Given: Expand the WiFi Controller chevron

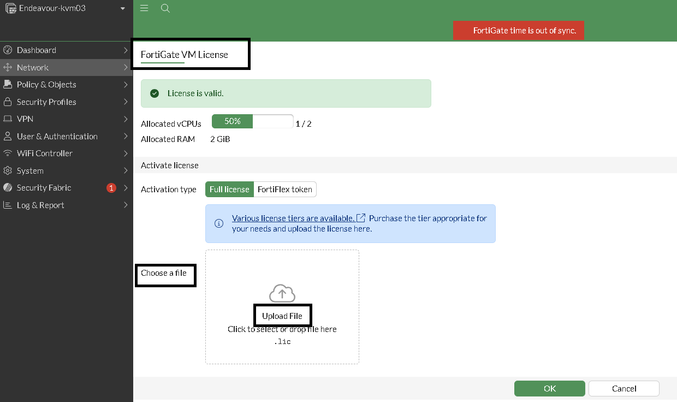Looking at the screenshot, I should (x=125, y=153).
